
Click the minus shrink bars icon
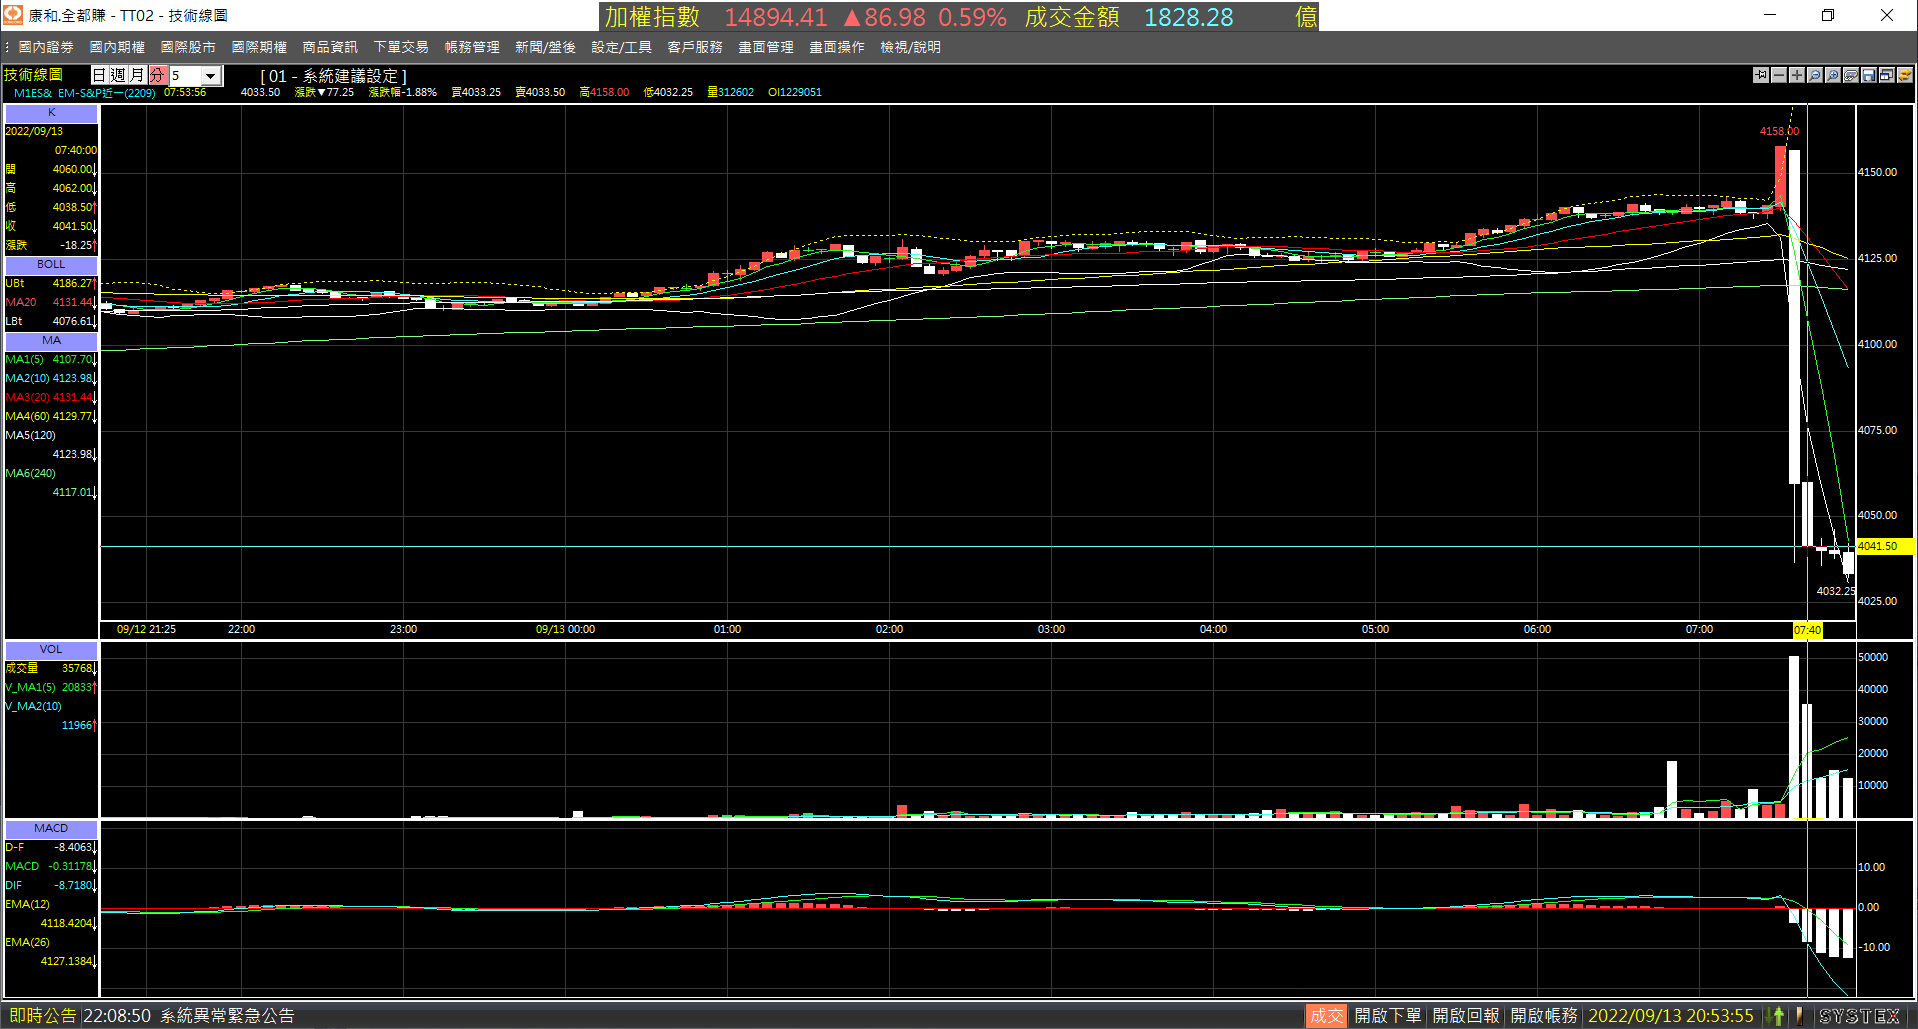tap(1779, 75)
